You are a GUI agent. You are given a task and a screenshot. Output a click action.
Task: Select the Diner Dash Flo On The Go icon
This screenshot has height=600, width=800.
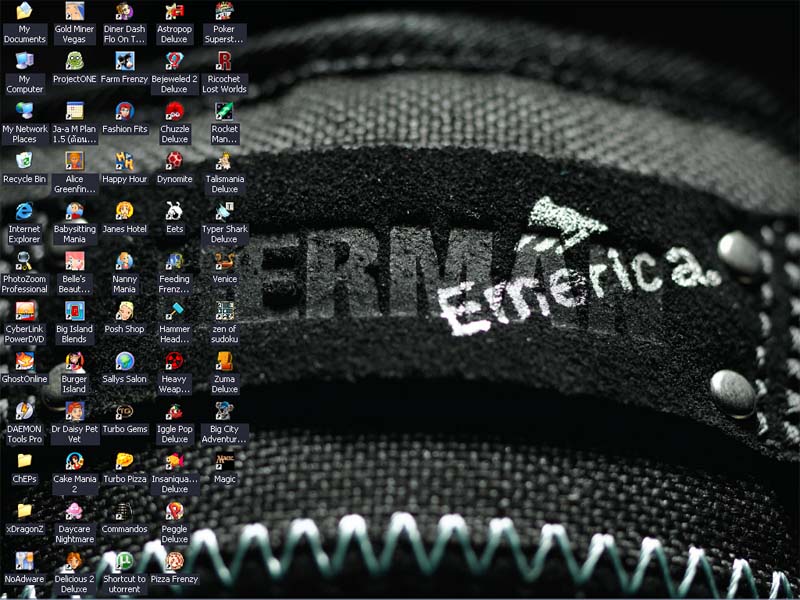pos(124,11)
